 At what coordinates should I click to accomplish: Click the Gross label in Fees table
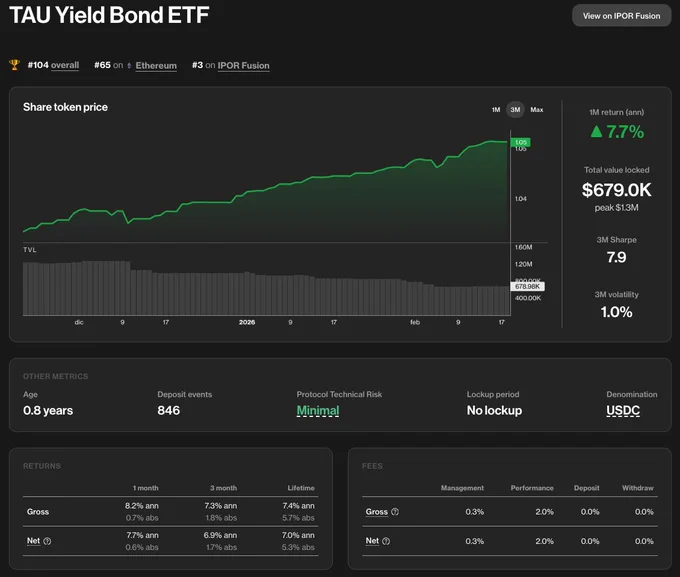click(376, 512)
